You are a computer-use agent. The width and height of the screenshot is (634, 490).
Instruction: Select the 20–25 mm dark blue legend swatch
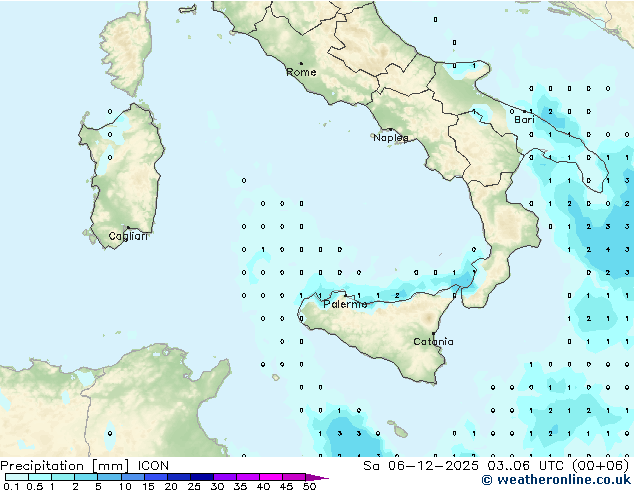click(x=179, y=477)
